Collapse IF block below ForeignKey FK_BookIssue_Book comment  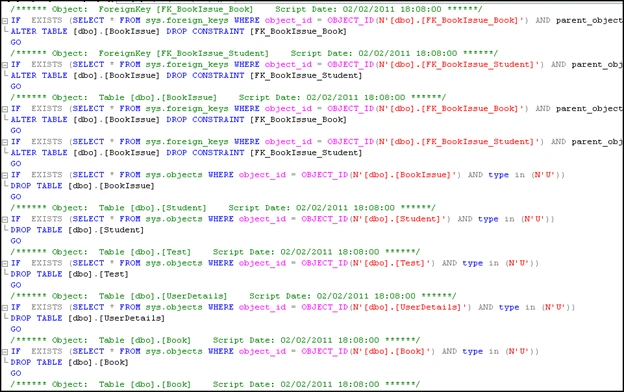[x=5, y=21]
